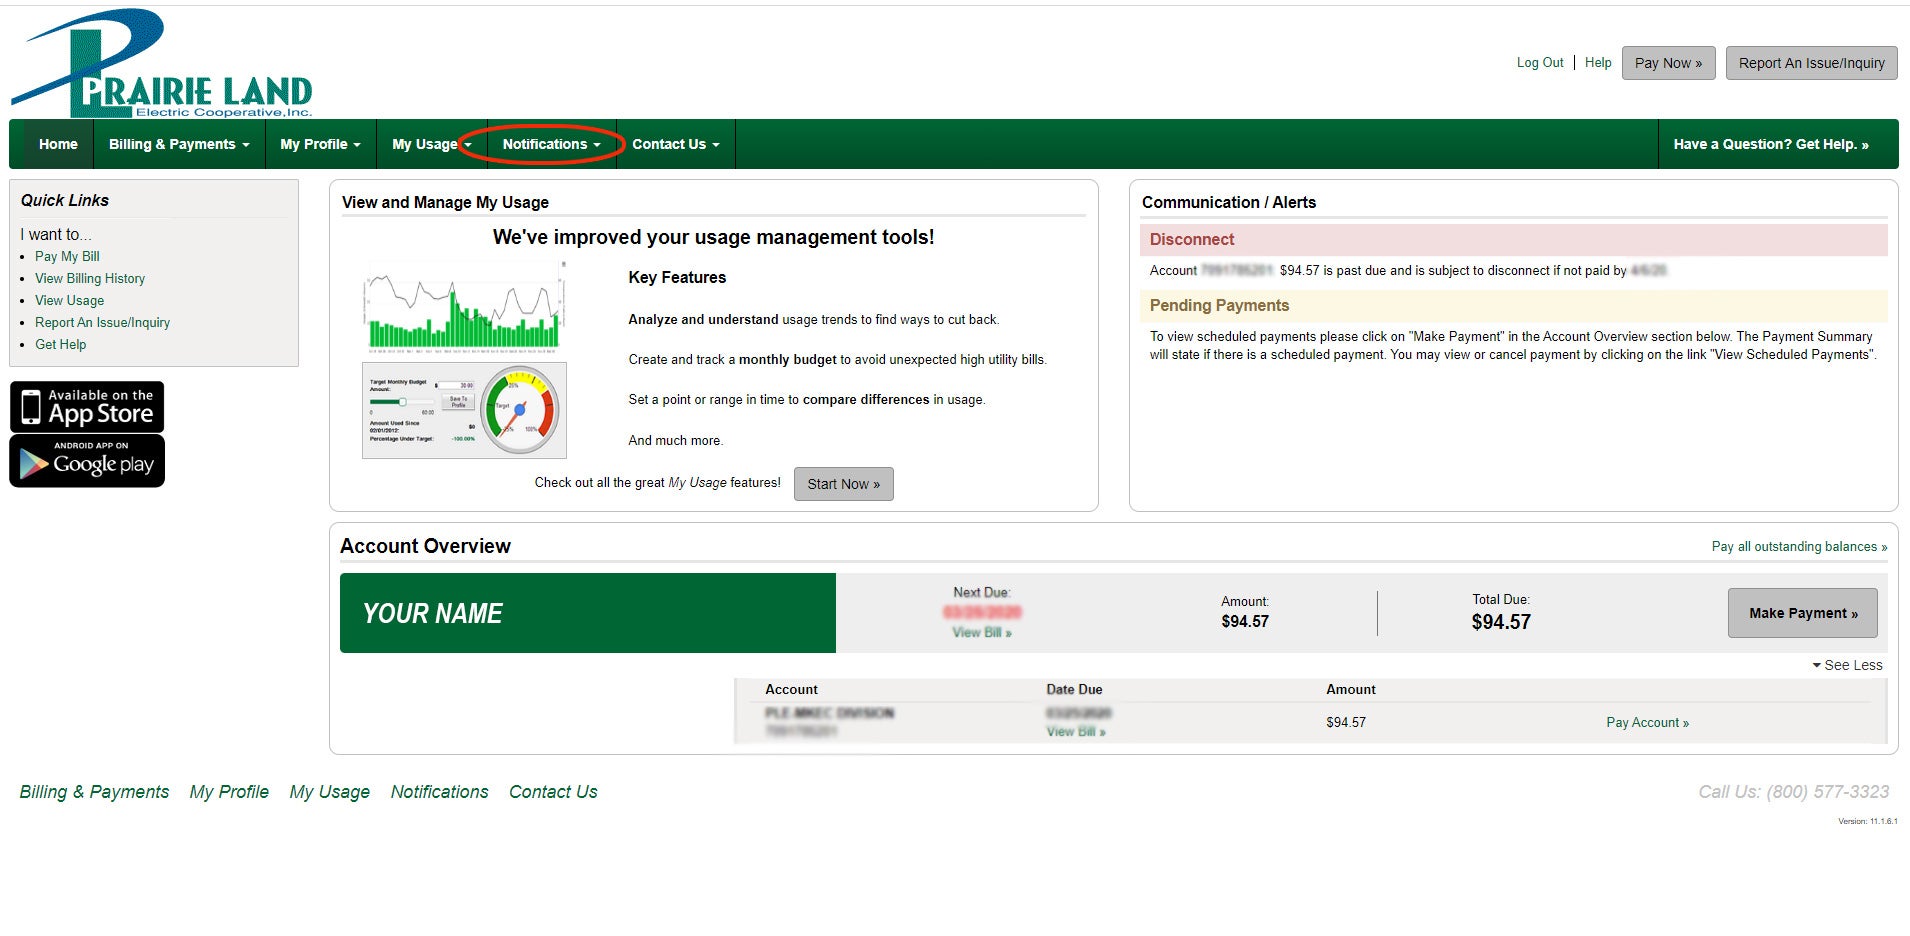Expand the Billing & Payments menu

click(x=179, y=144)
